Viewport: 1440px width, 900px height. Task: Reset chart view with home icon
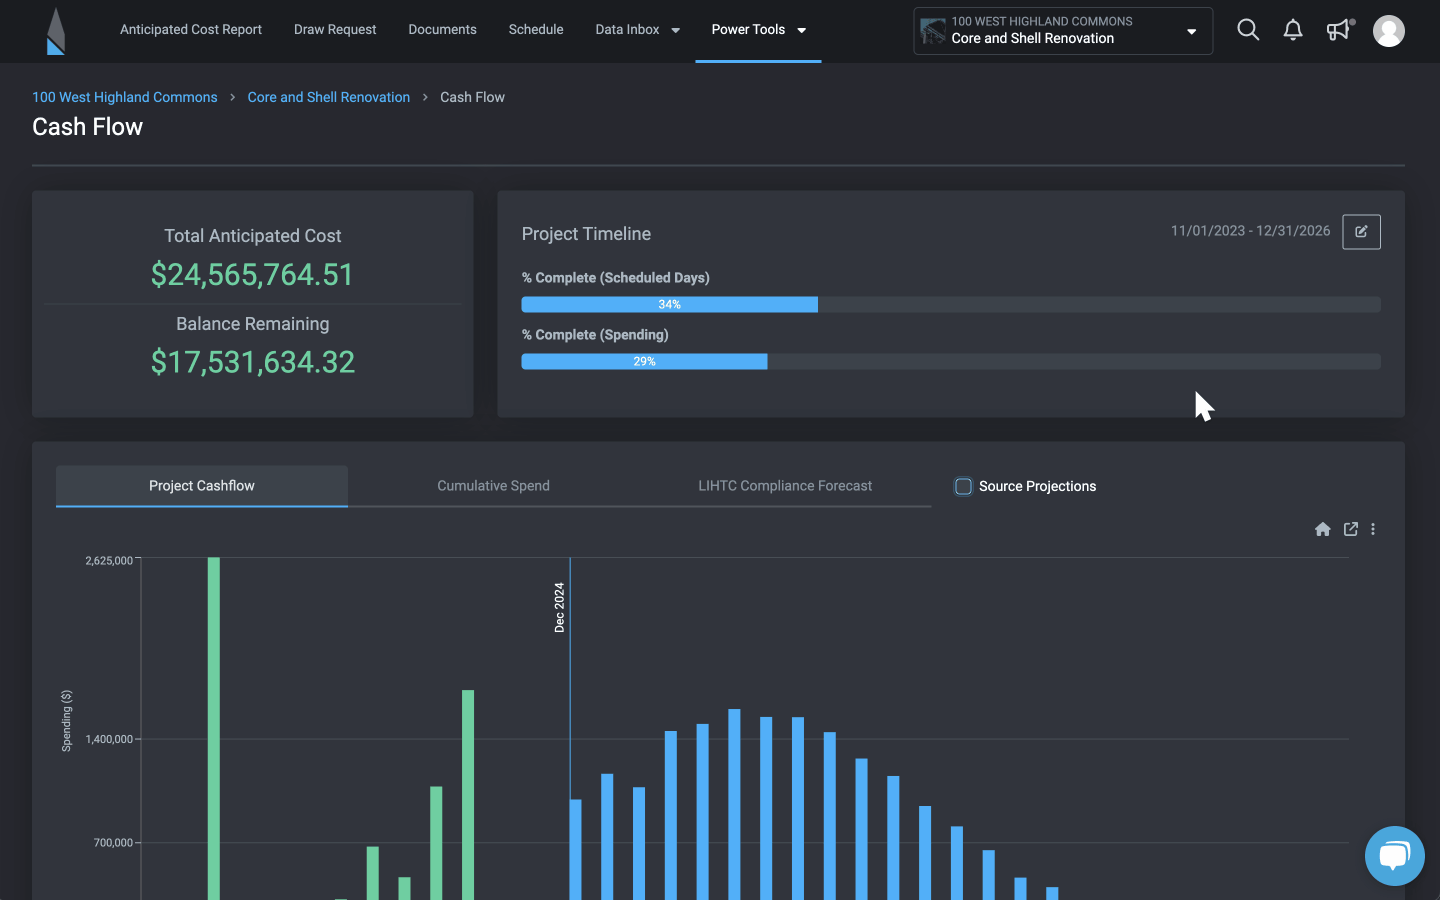click(1322, 529)
